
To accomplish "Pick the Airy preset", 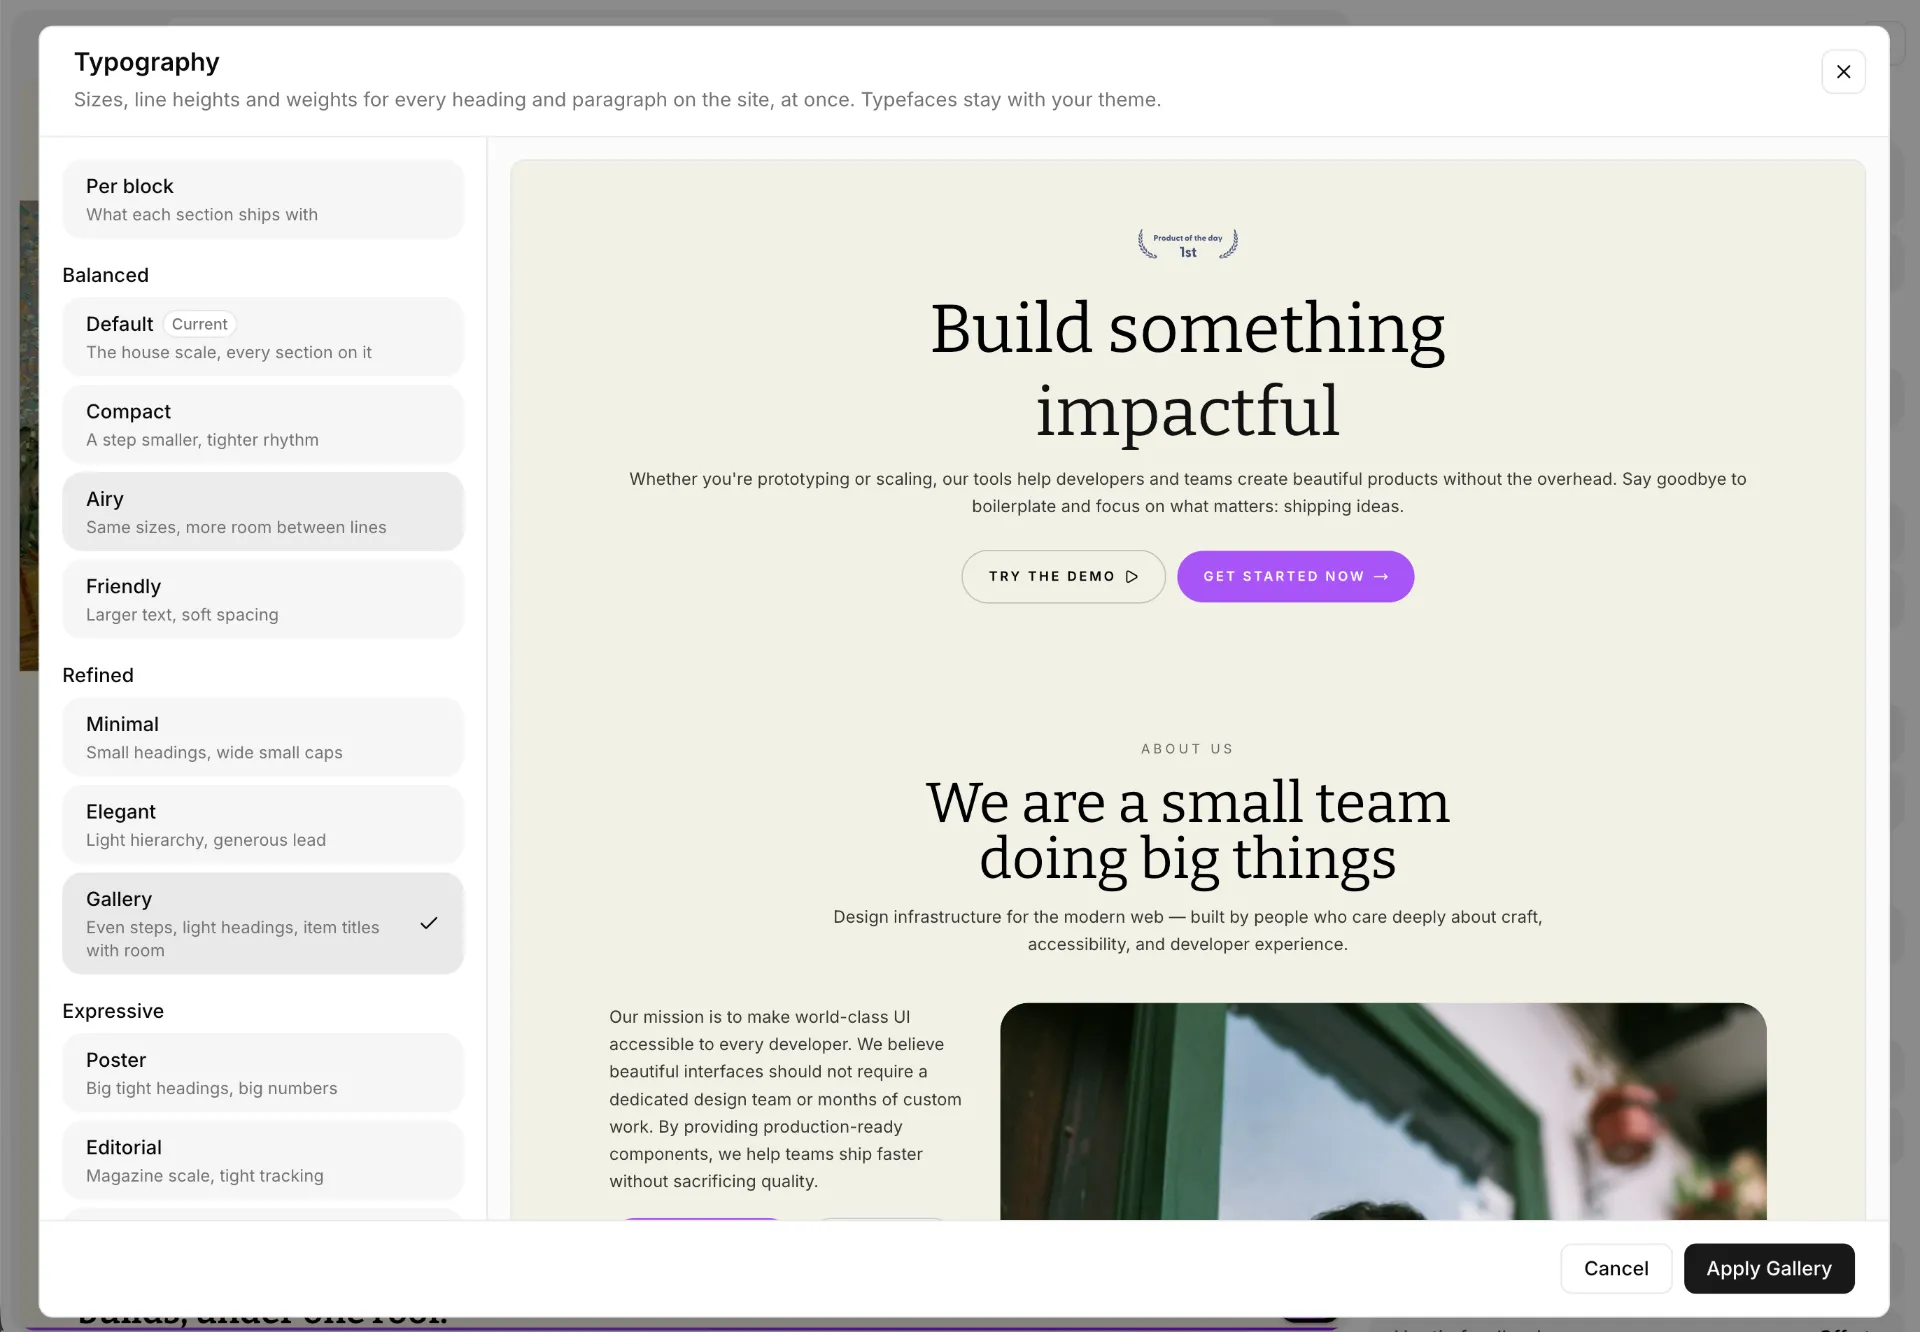I will pyautogui.click(x=263, y=512).
